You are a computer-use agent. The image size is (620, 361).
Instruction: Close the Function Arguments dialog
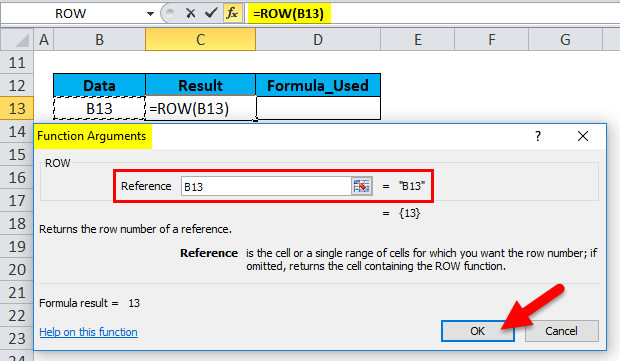[x=582, y=136]
